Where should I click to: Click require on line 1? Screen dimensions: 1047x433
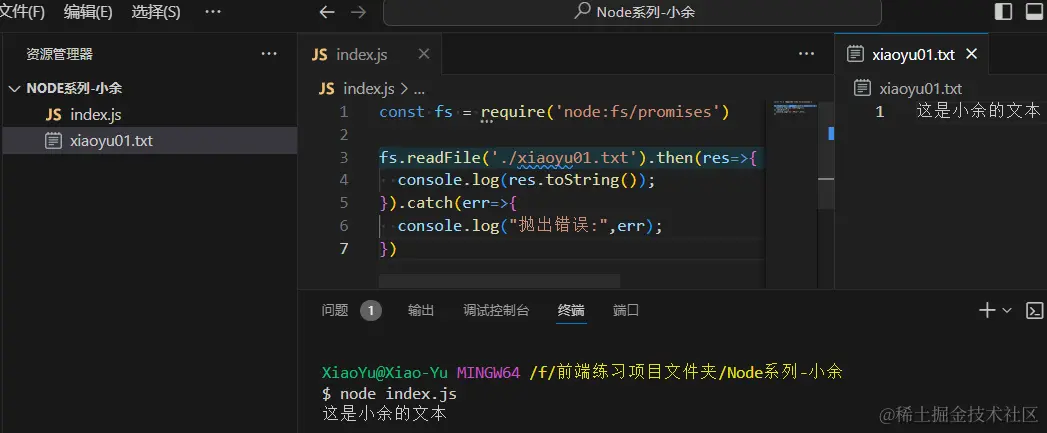tap(513, 112)
